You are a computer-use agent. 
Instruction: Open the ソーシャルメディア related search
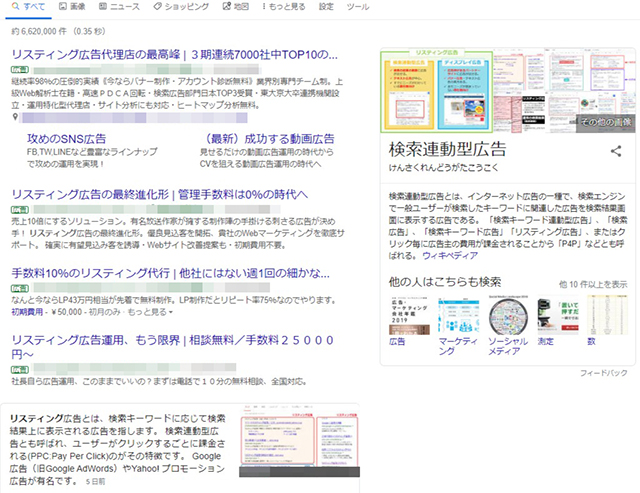[508, 326]
